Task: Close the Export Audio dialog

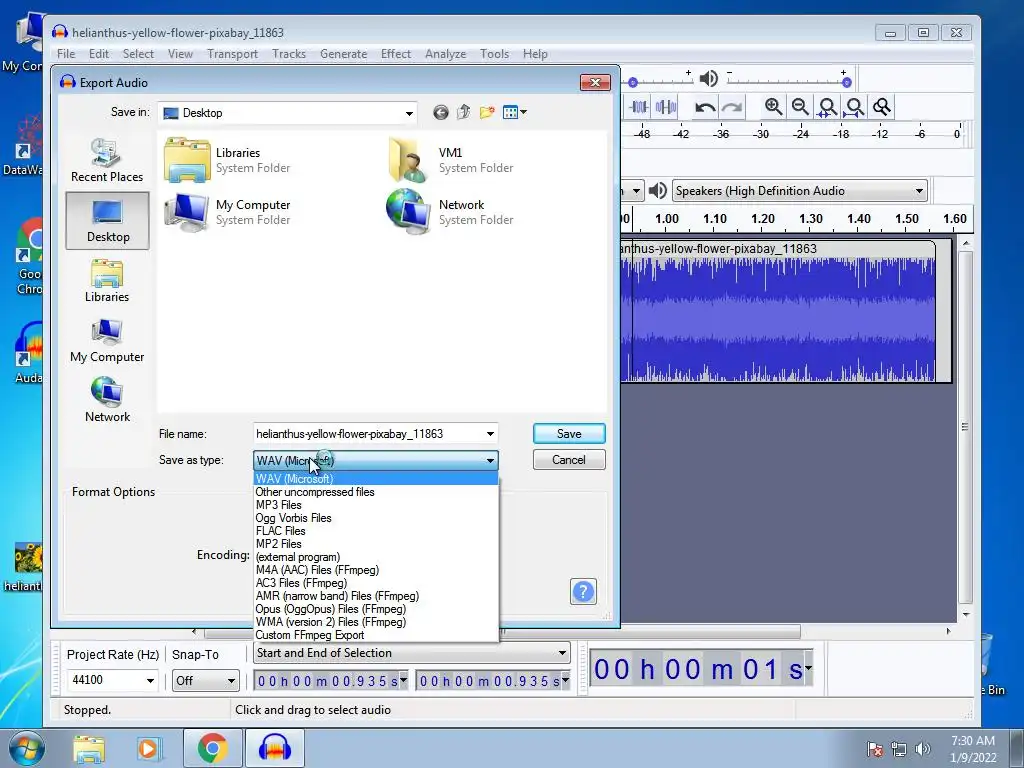Action: click(595, 82)
